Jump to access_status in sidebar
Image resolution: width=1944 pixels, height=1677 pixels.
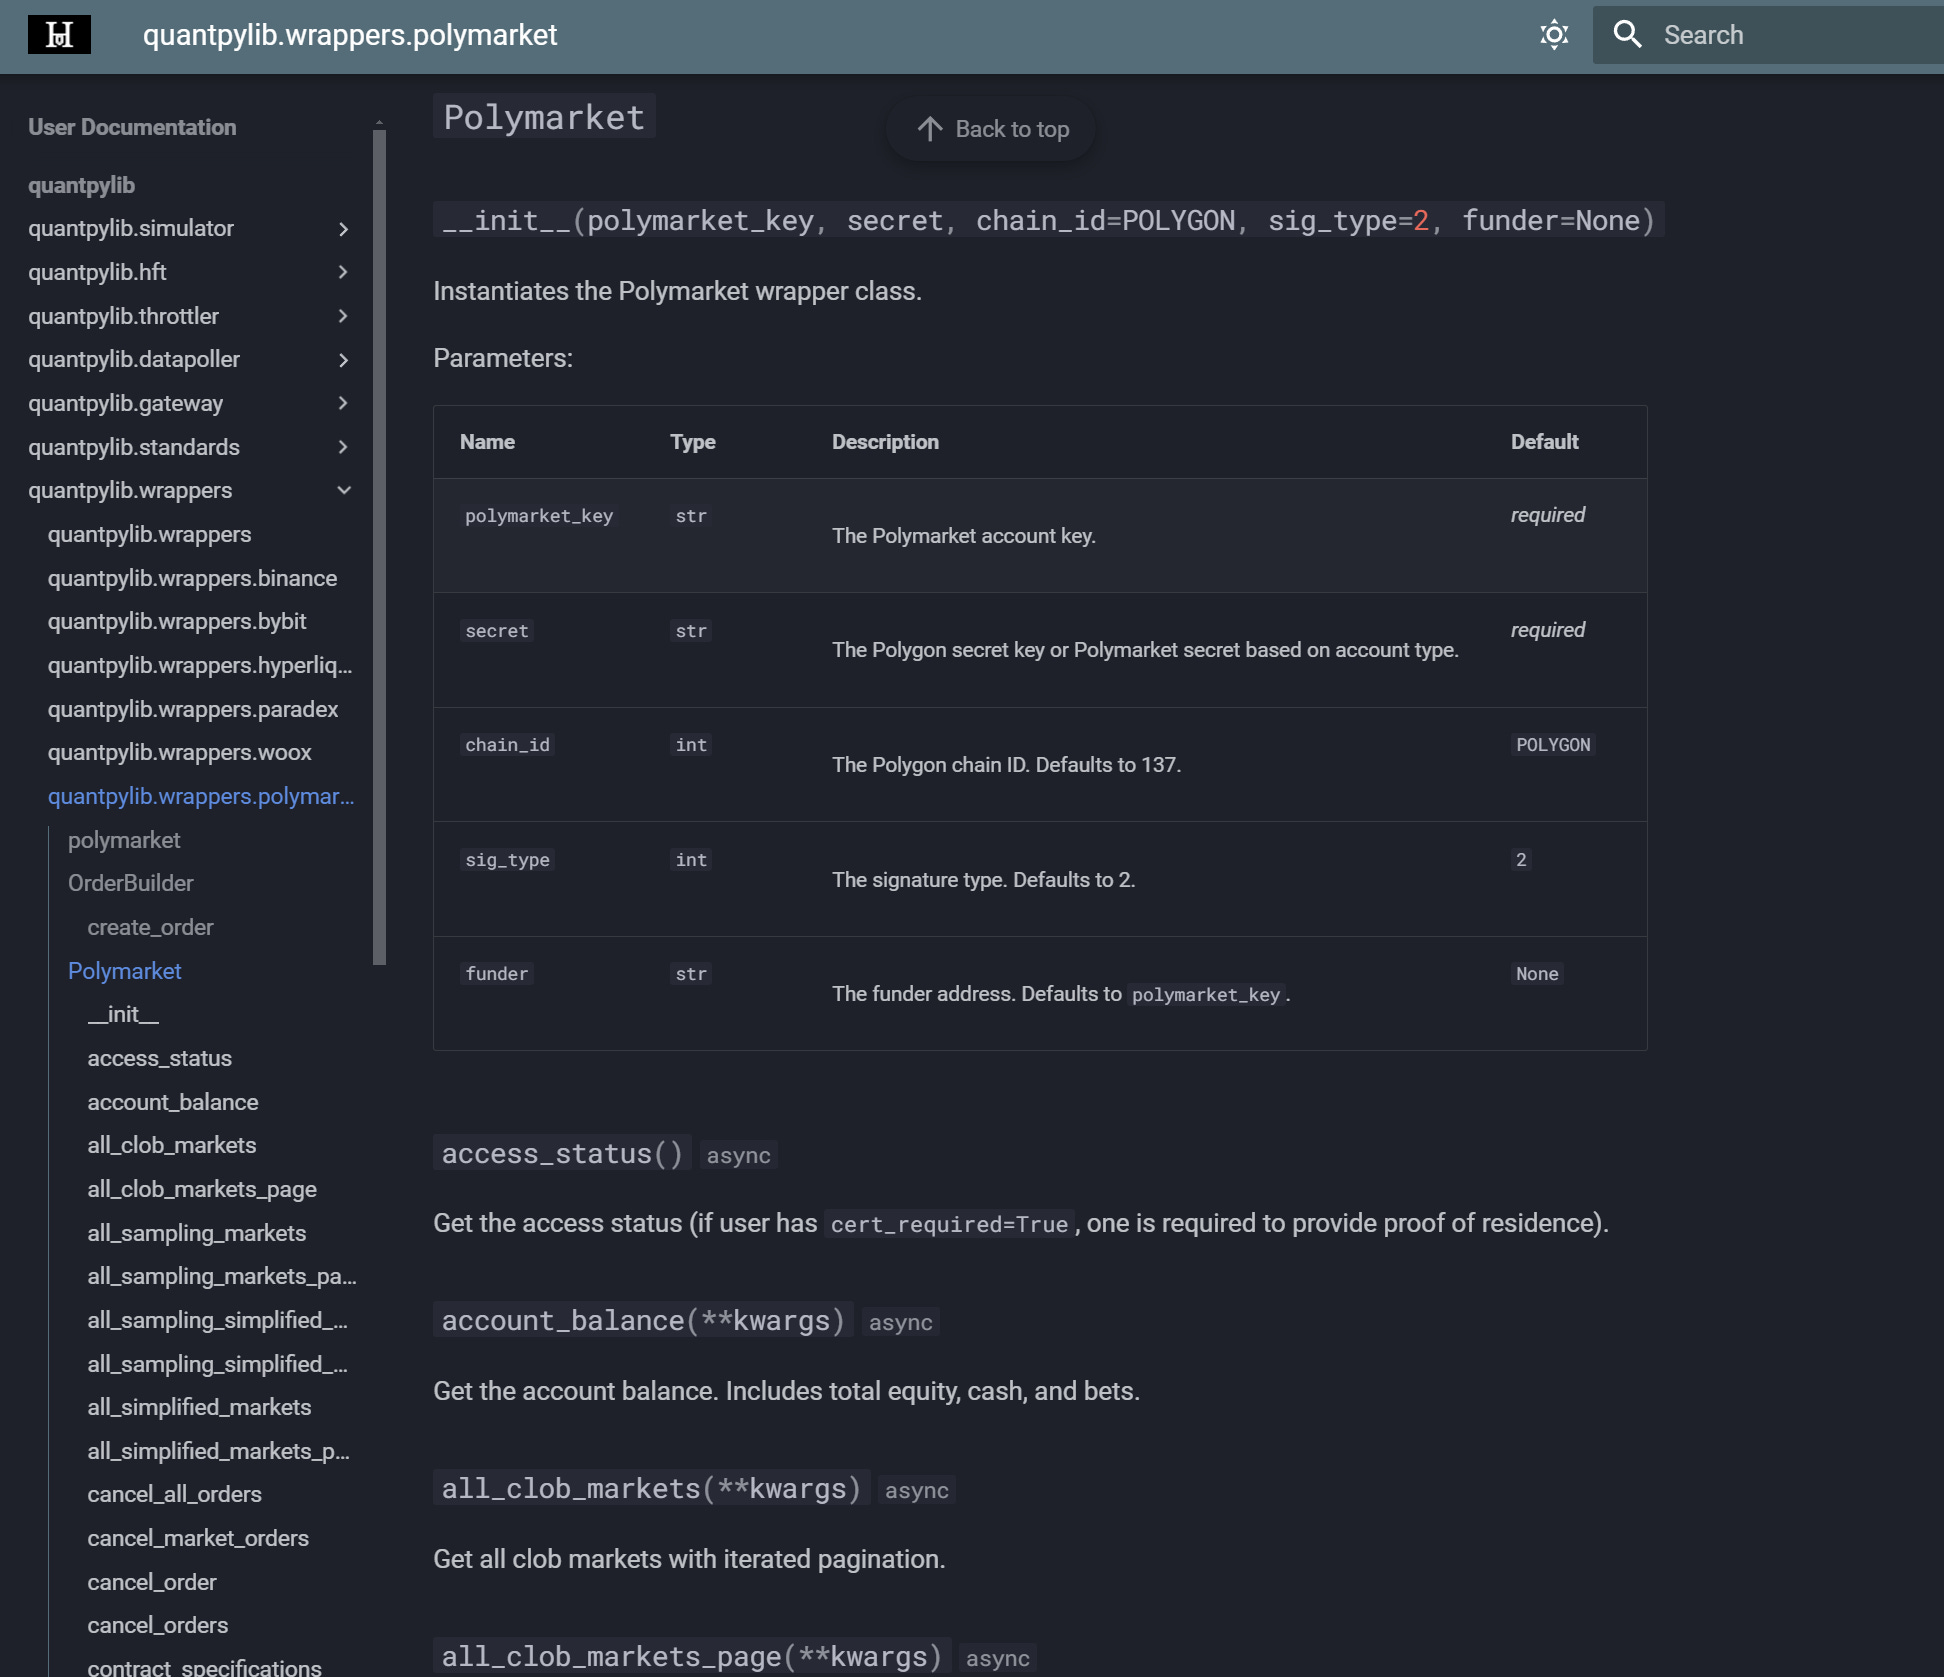pyautogui.click(x=159, y=1058)
